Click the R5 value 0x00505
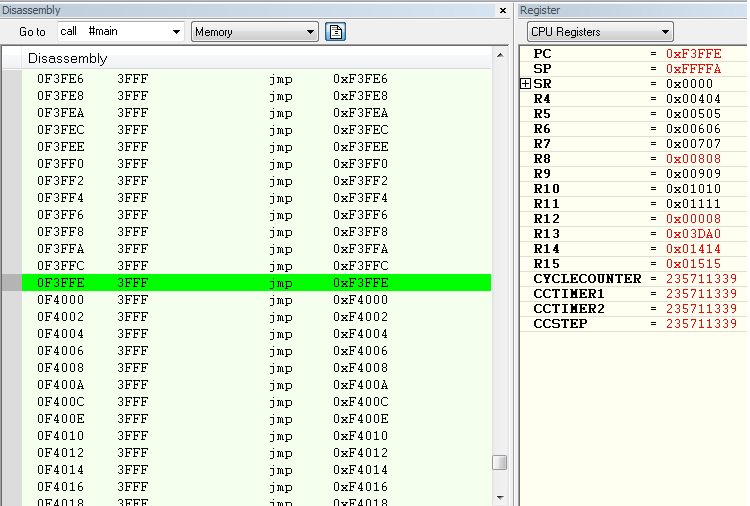 [694, 114]
